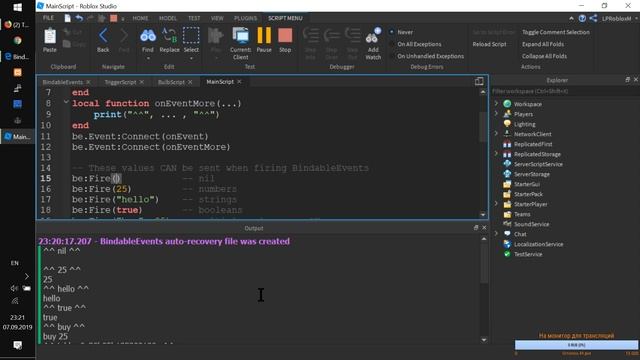The height and width of the screenshot is (360, 640).
Task: Select Workspace in Explorer
Action: [528, 104]
